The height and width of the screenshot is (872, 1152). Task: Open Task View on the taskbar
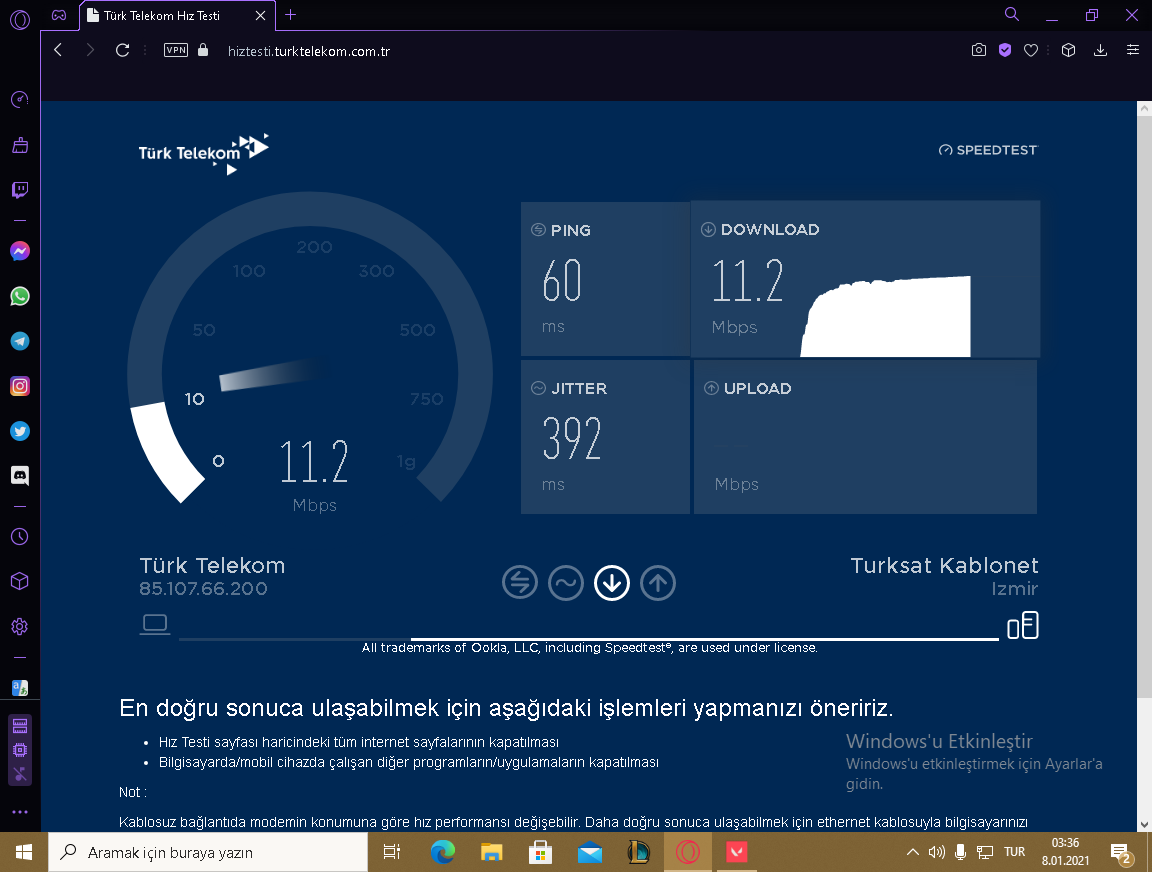(x=392, y=852)
